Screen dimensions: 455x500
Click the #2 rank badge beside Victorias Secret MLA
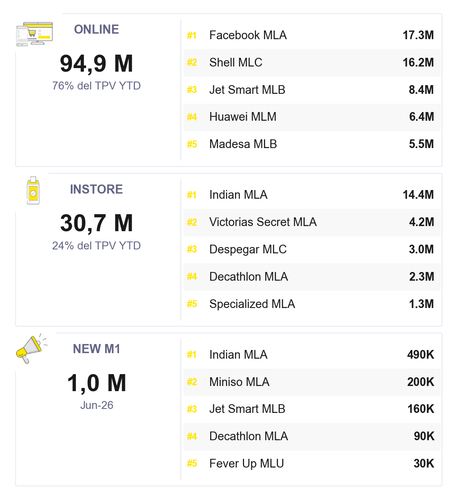(x=192, y=222)
